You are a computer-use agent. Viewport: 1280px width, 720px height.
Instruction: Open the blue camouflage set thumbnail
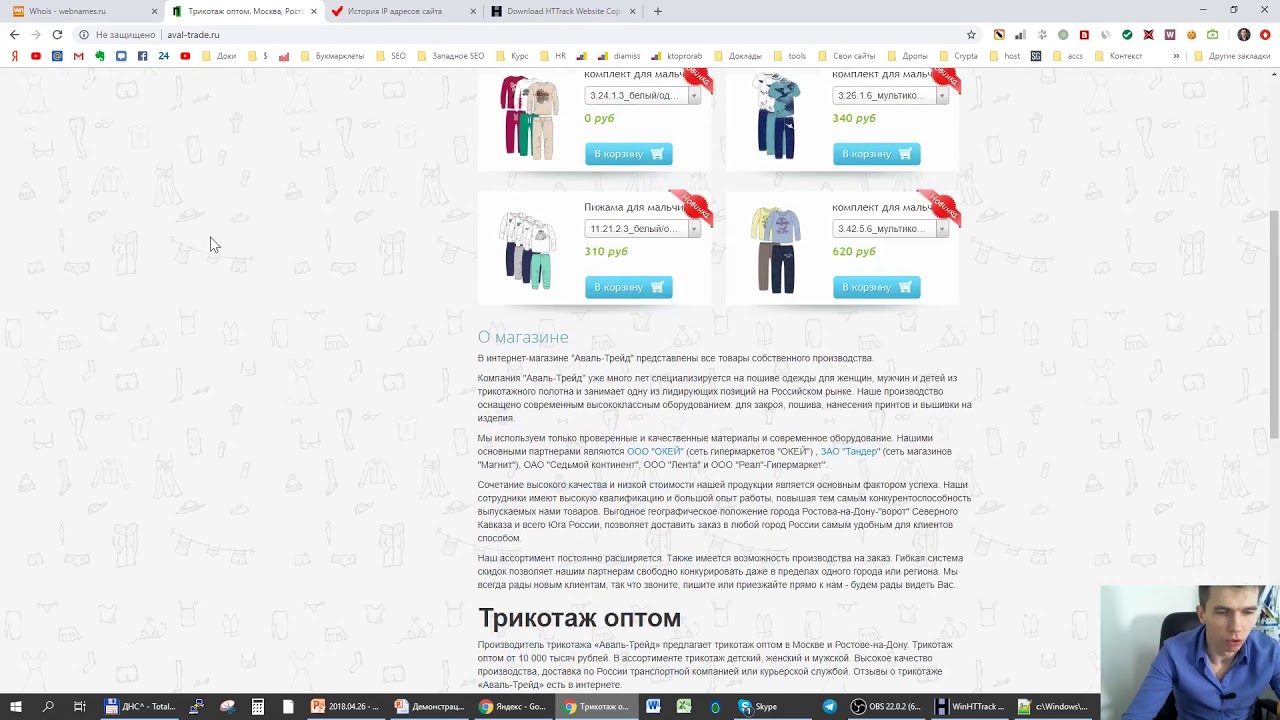click(777, 117)
